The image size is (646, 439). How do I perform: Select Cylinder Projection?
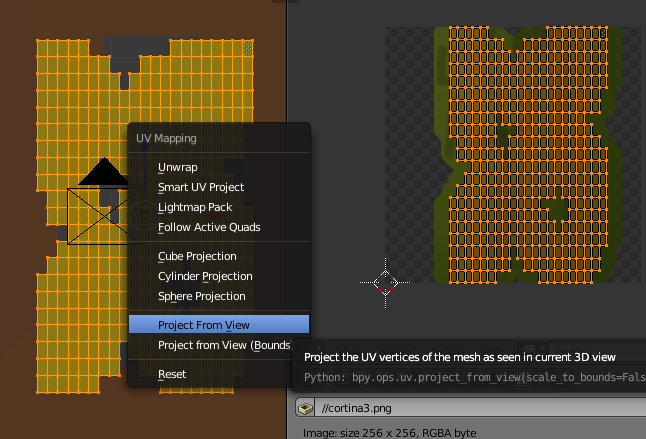(x=219, y=276)
